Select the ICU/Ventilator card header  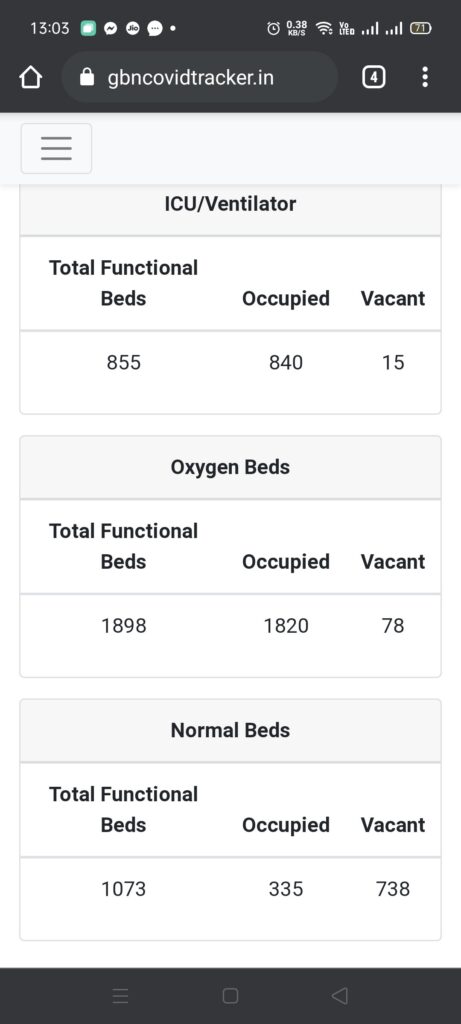230,205
